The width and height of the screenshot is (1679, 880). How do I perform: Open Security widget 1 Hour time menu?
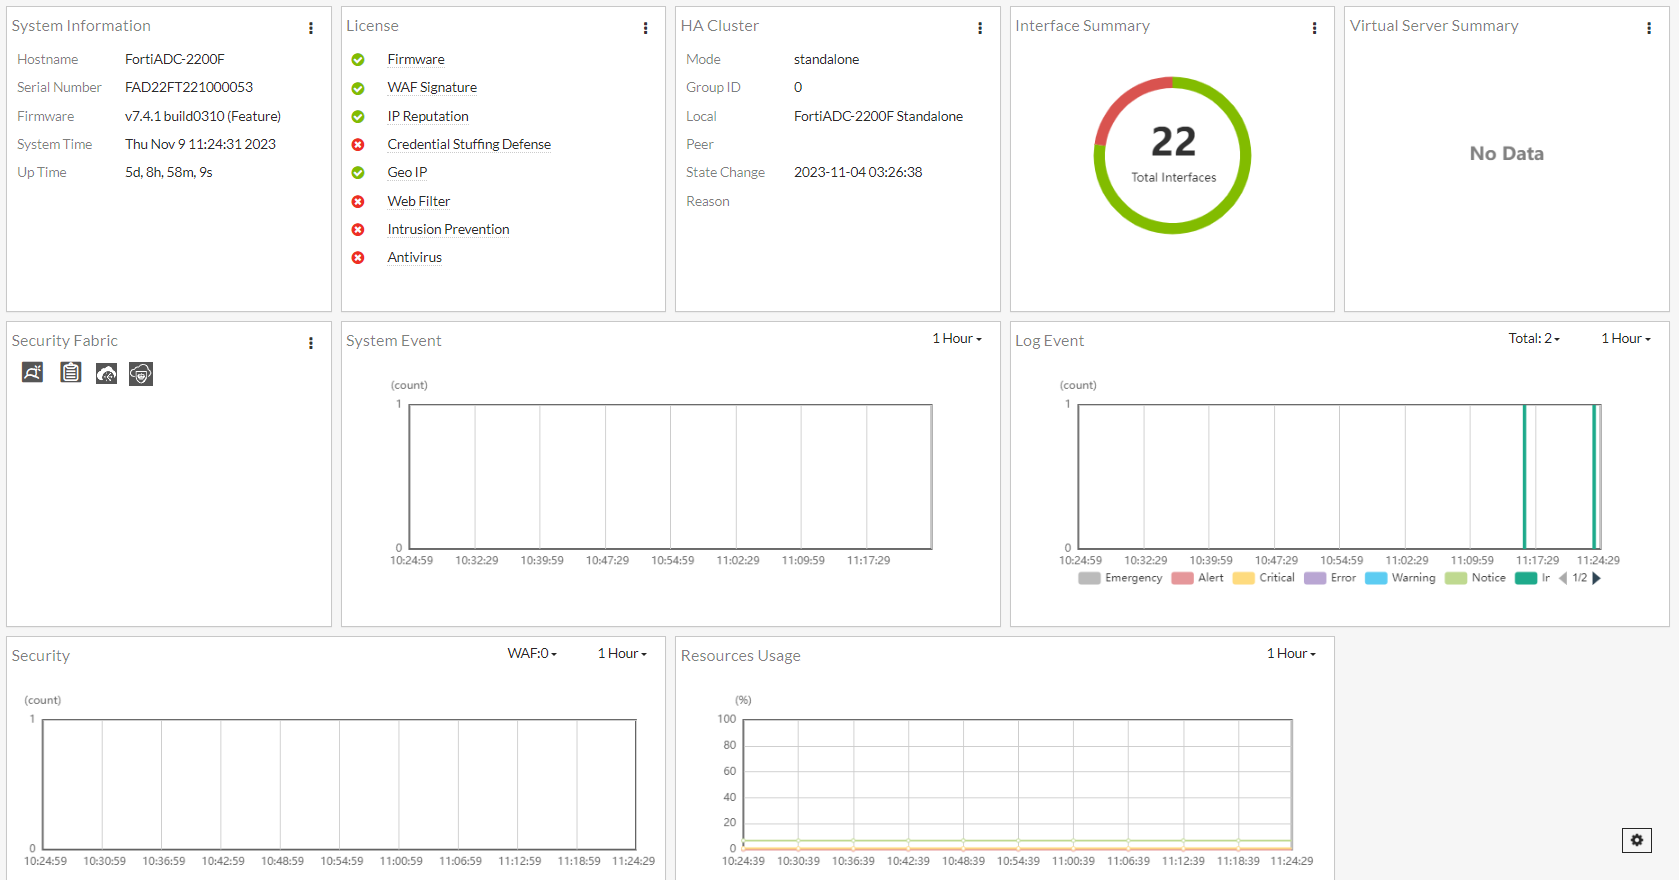coord(622,654)
